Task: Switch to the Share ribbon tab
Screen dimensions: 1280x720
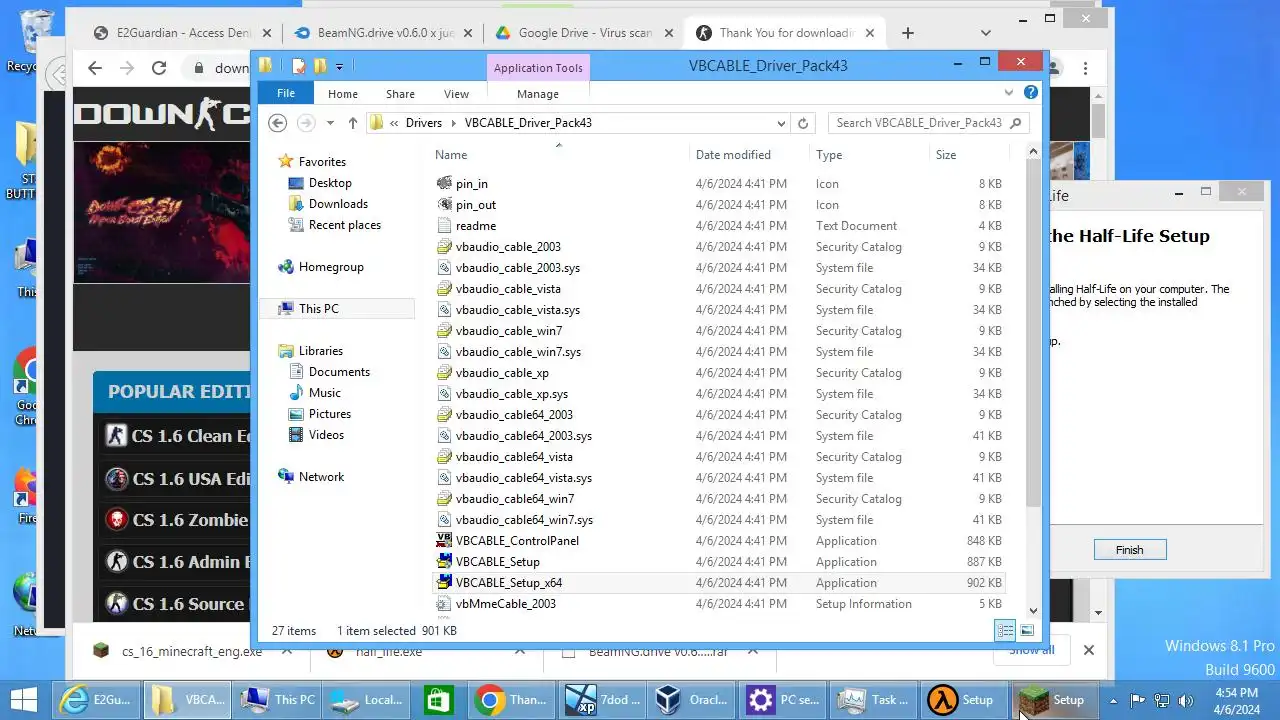Action: tap(400, 94)
